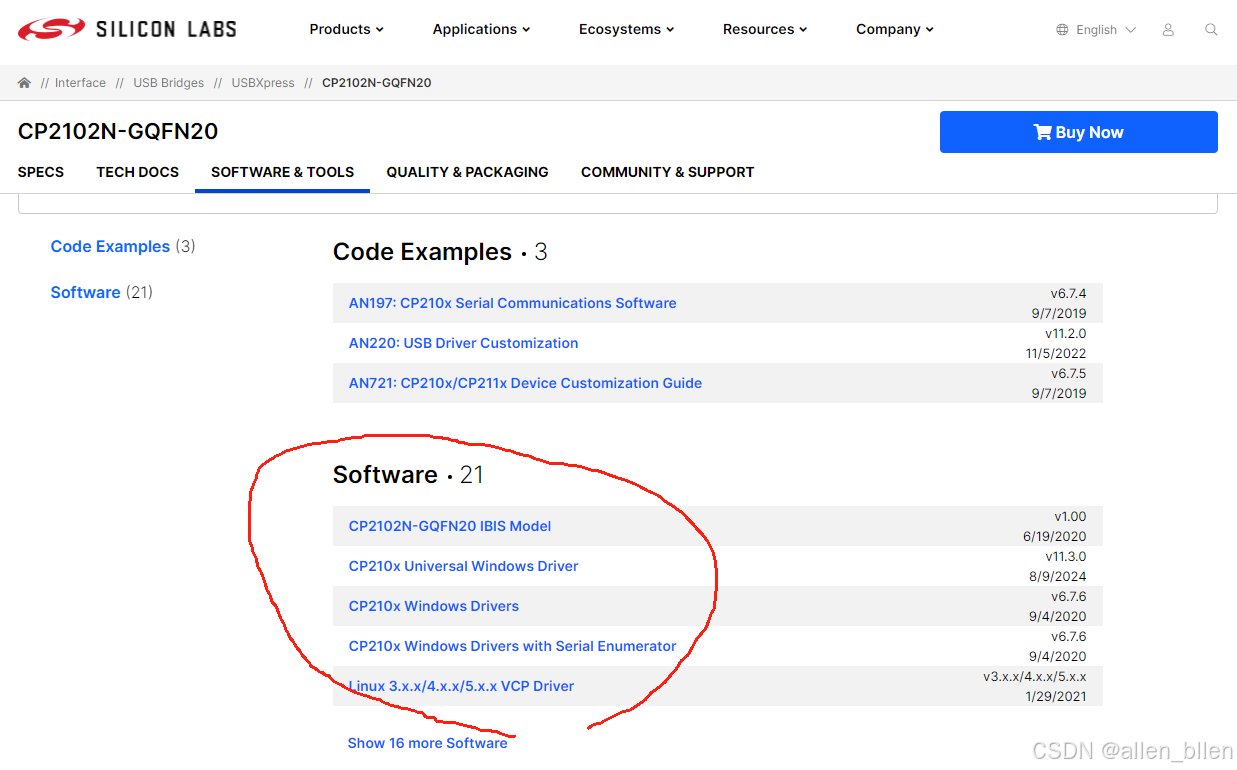Click the v11.2.0 version for AN220
This screenshot has height=770, width=1237.
(1066, 333)
